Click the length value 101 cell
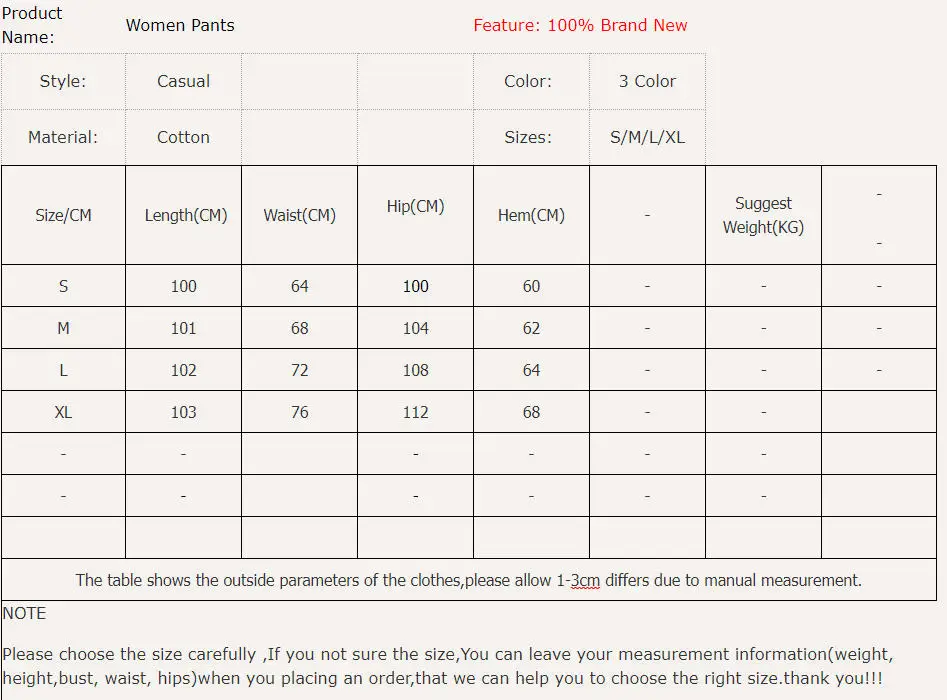 pos(183,328)
